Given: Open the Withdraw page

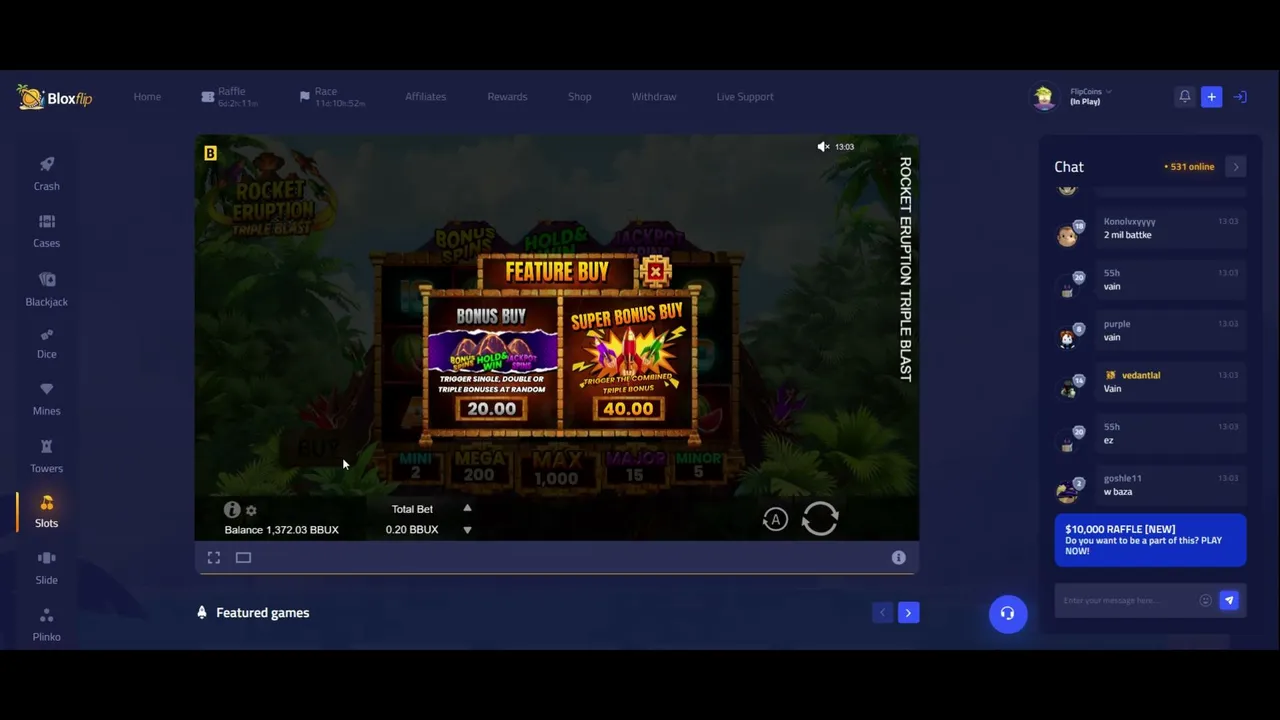Looking at the screenshot, I should [x=654, y=97].
